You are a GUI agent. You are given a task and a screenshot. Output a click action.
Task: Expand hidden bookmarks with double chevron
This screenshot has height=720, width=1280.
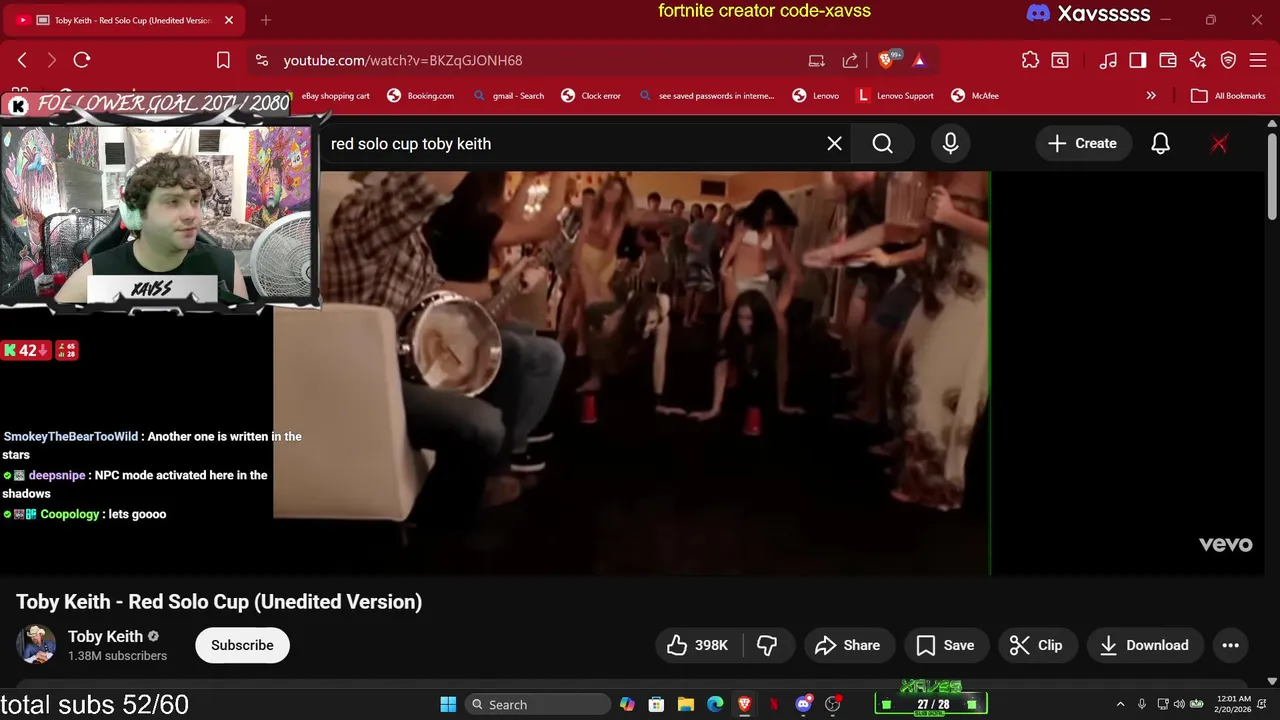(1151, 96)
